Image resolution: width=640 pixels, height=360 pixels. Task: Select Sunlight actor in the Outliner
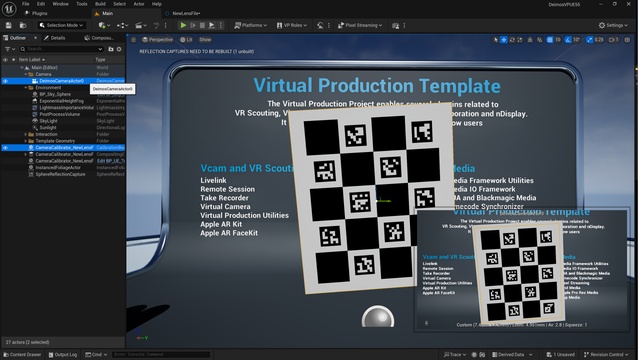click(x=48, y=128)
